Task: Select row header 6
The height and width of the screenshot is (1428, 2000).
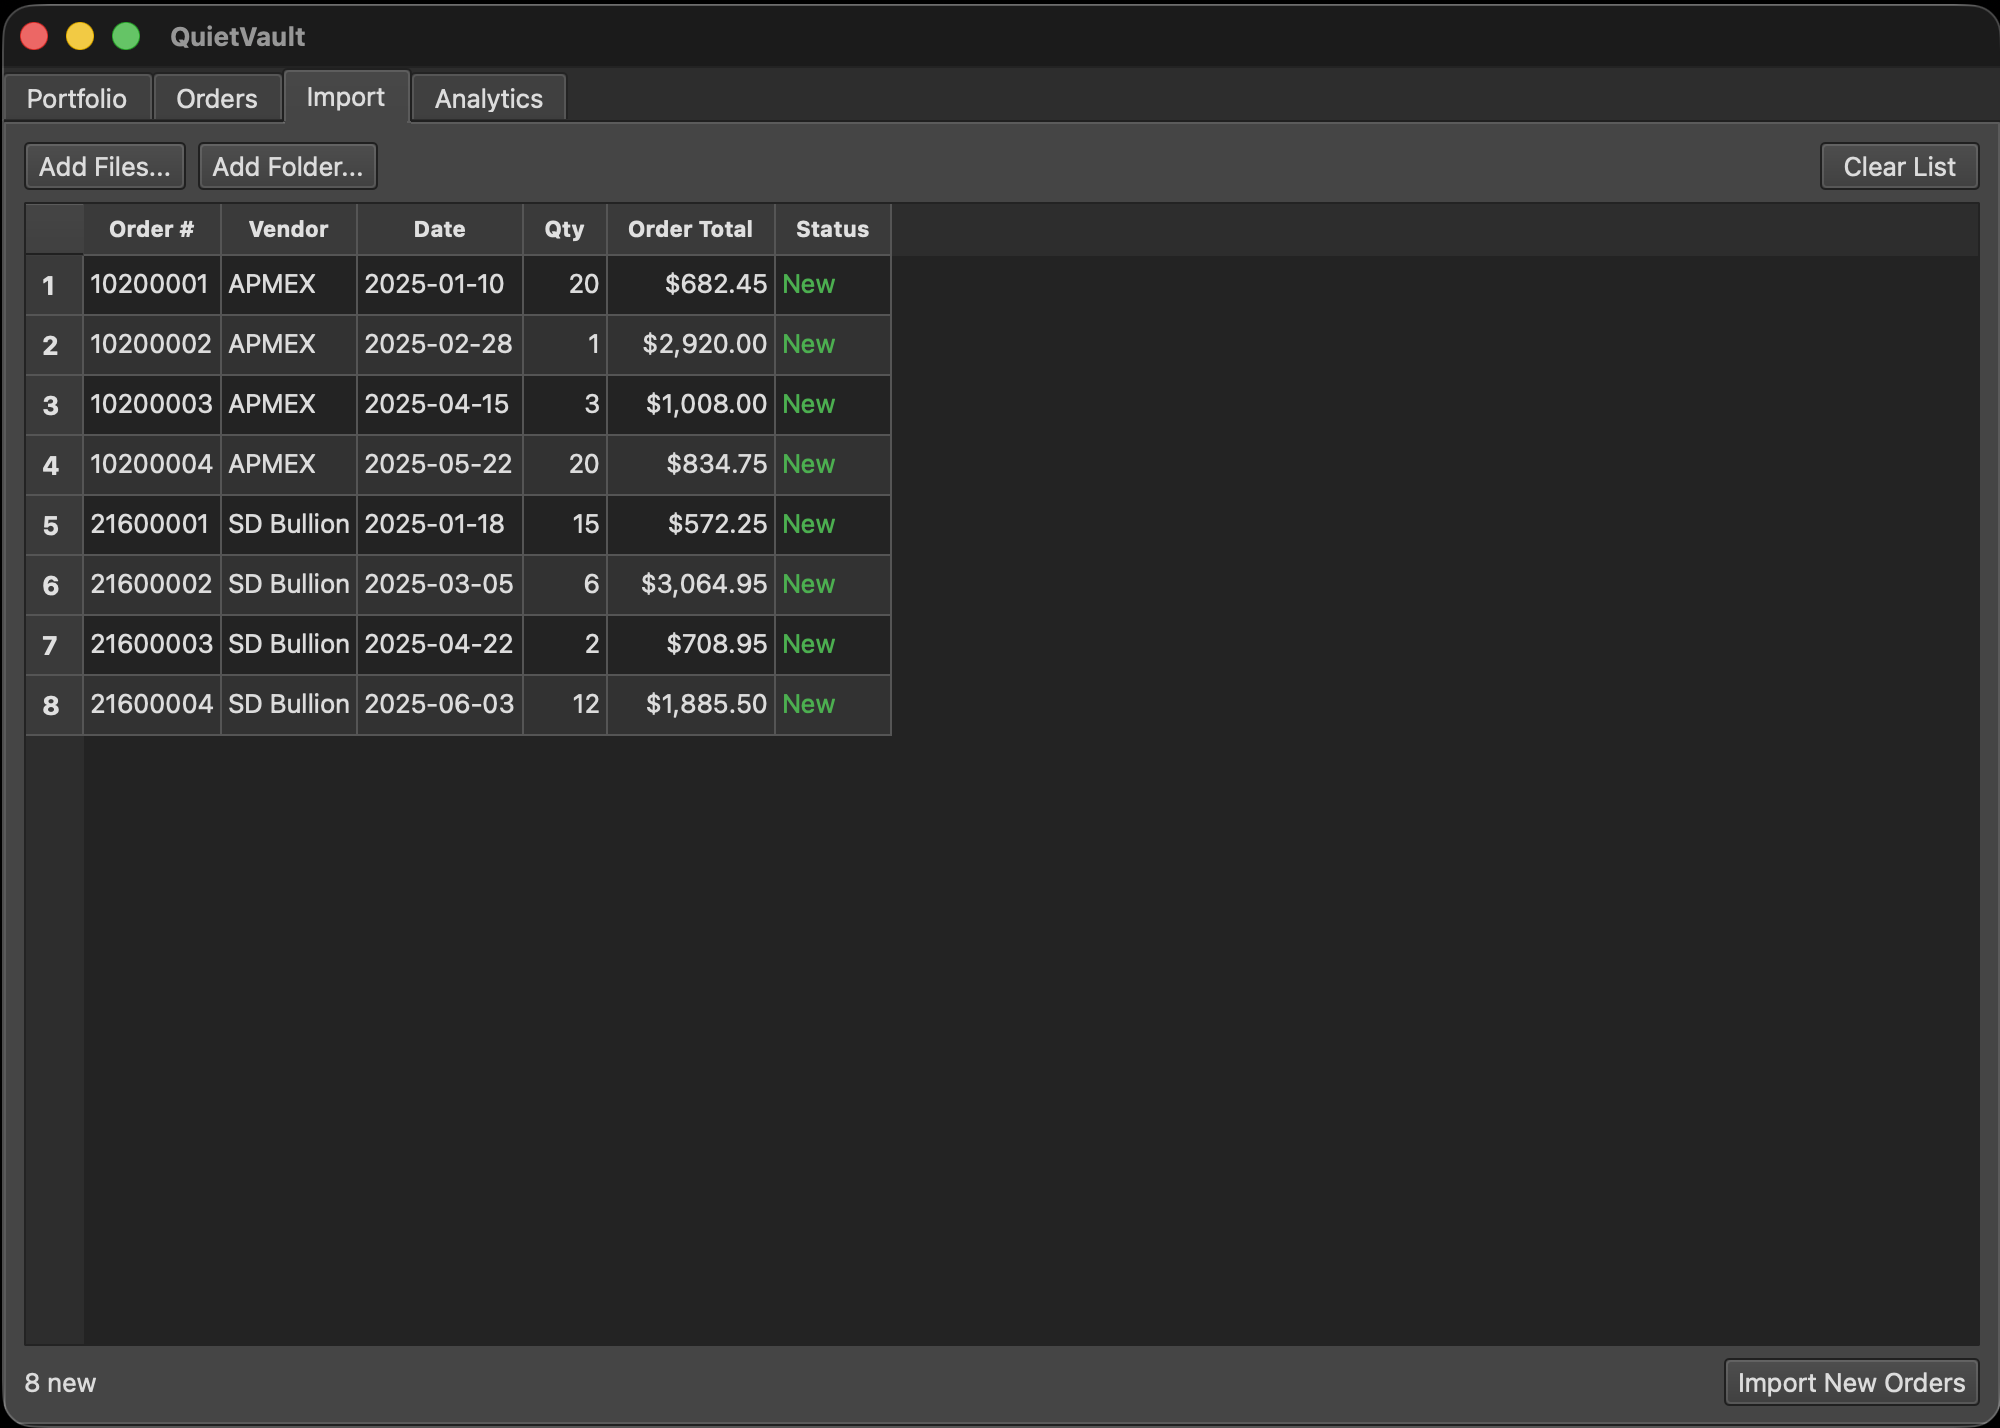Action: (54, 585)
